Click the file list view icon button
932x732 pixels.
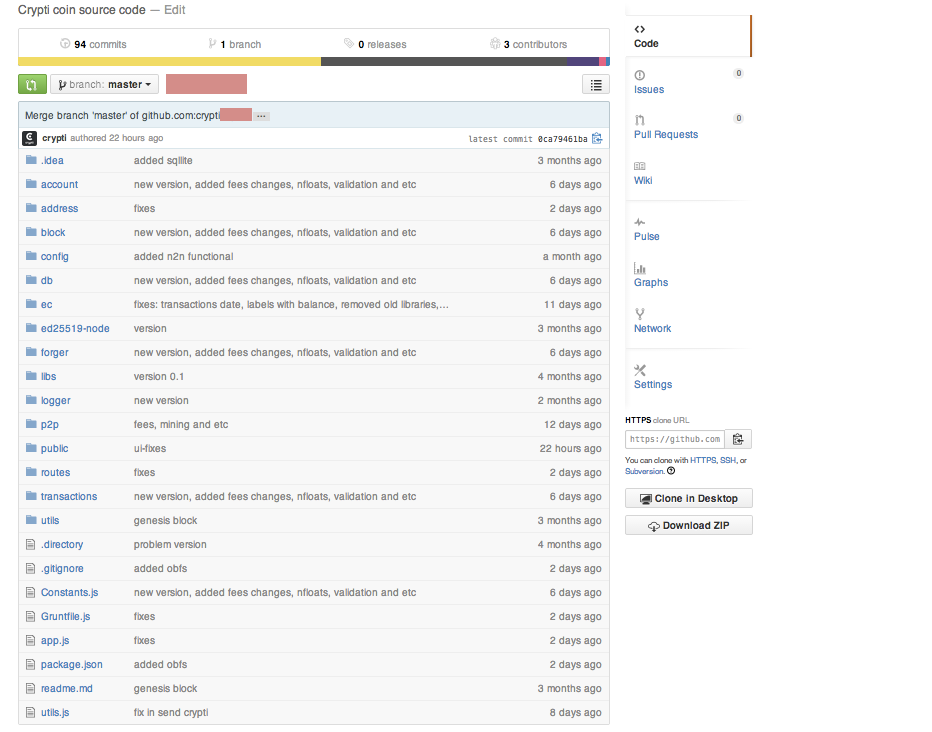click(596, 85)
